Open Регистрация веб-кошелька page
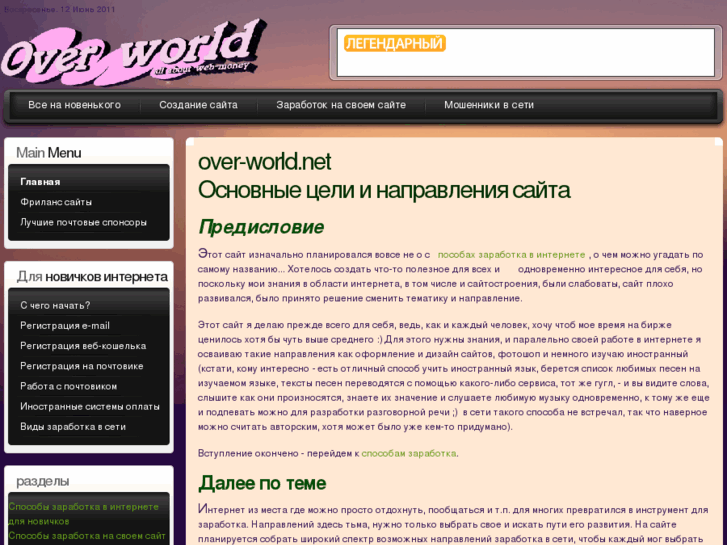The height and width of the screenshot is (545, 727). click(x=83, y=346)
